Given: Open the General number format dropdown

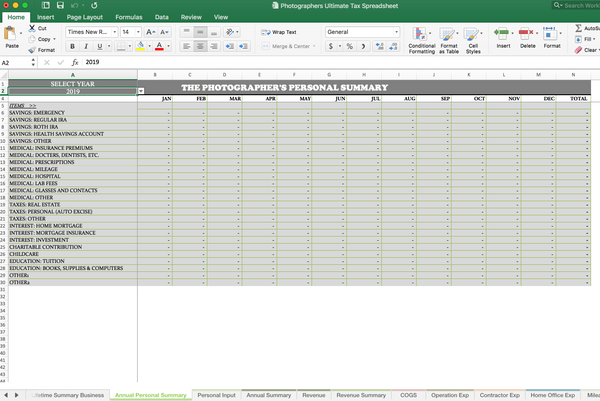Looking at the screenshot, I should pos(396,32).
